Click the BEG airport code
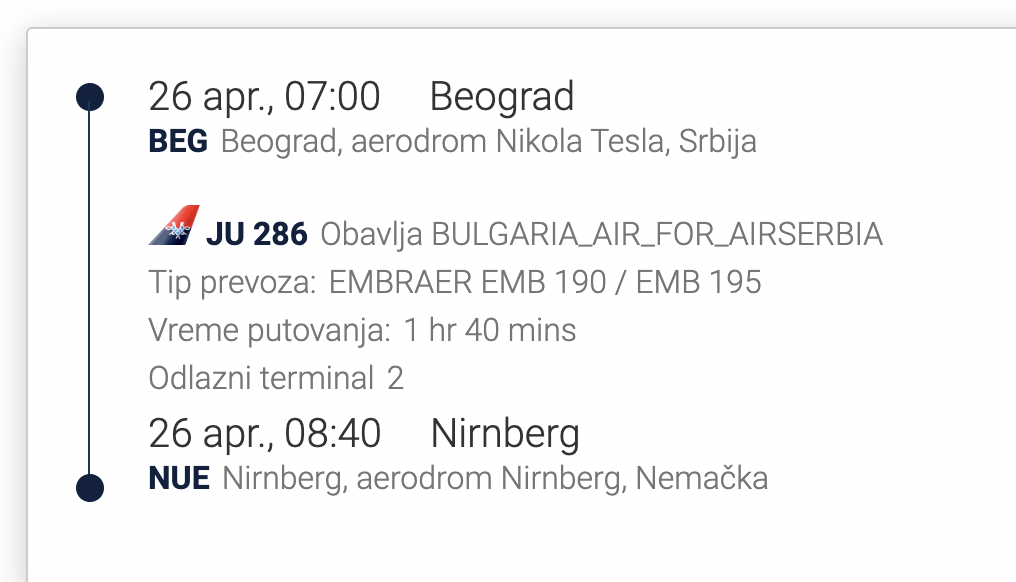The width and height of the screenshot is (1016, 582). click(x=178, y=142)
